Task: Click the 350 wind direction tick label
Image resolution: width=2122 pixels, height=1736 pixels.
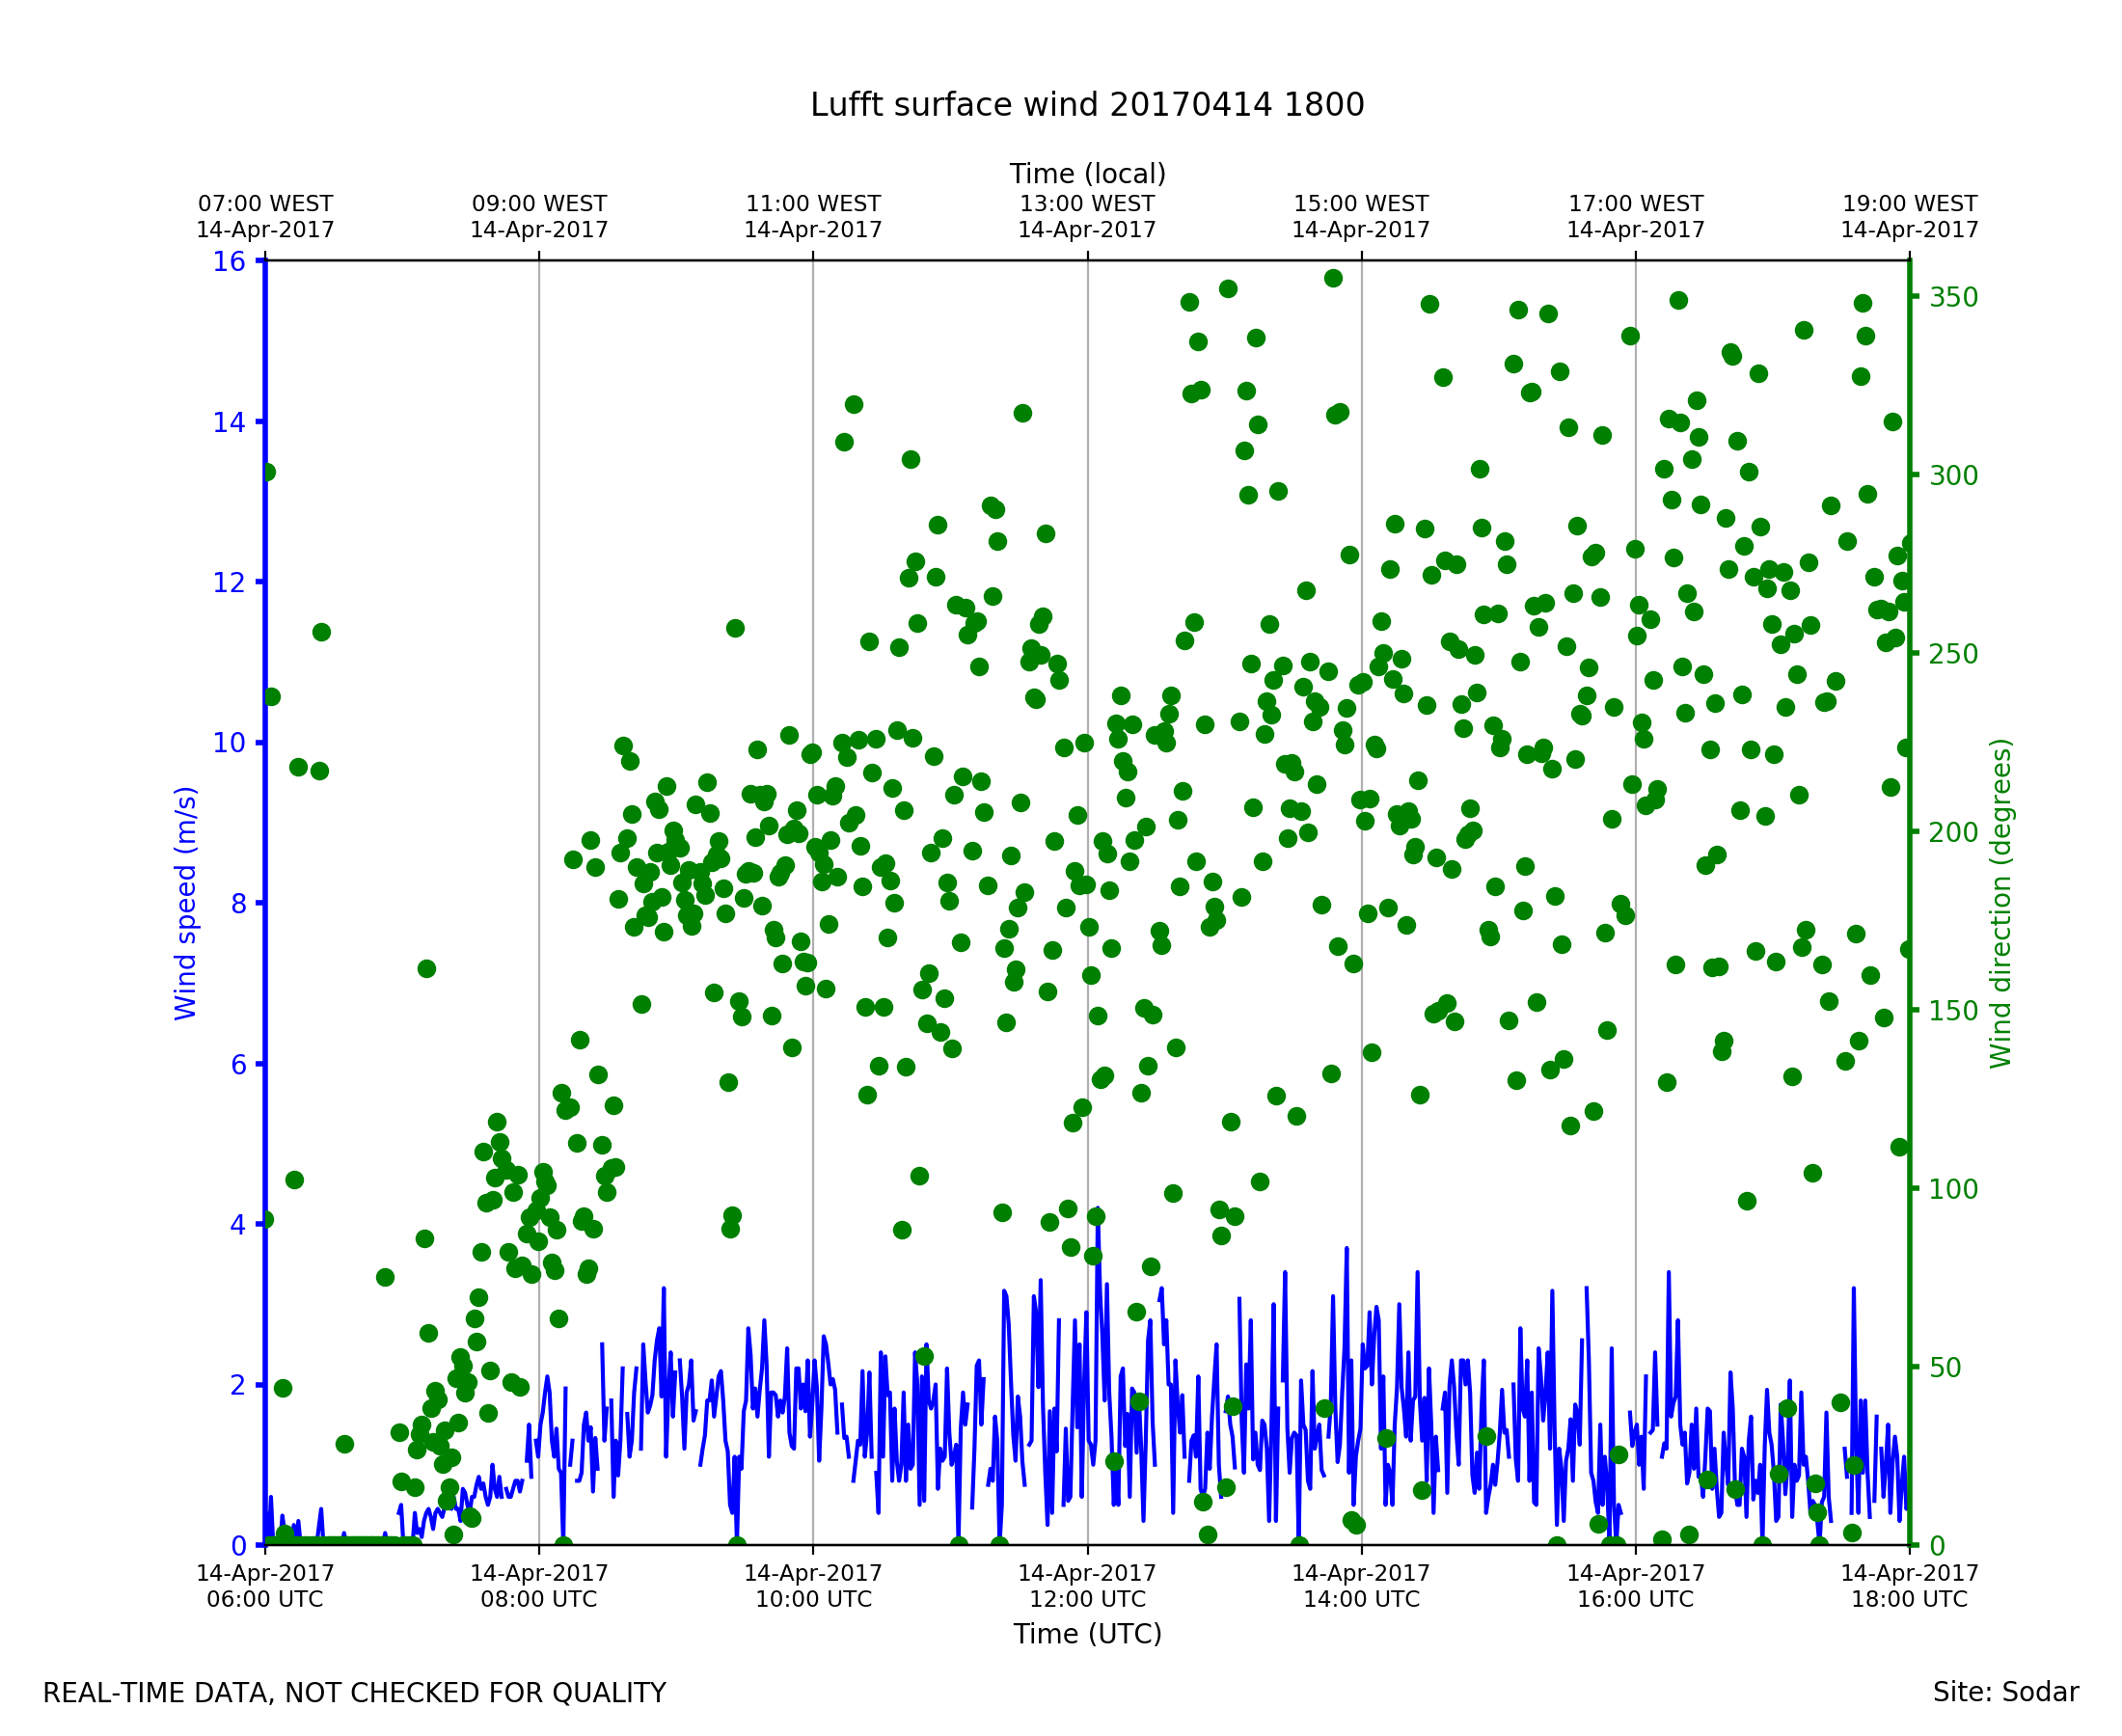Action: click(x=1953, y=298)
